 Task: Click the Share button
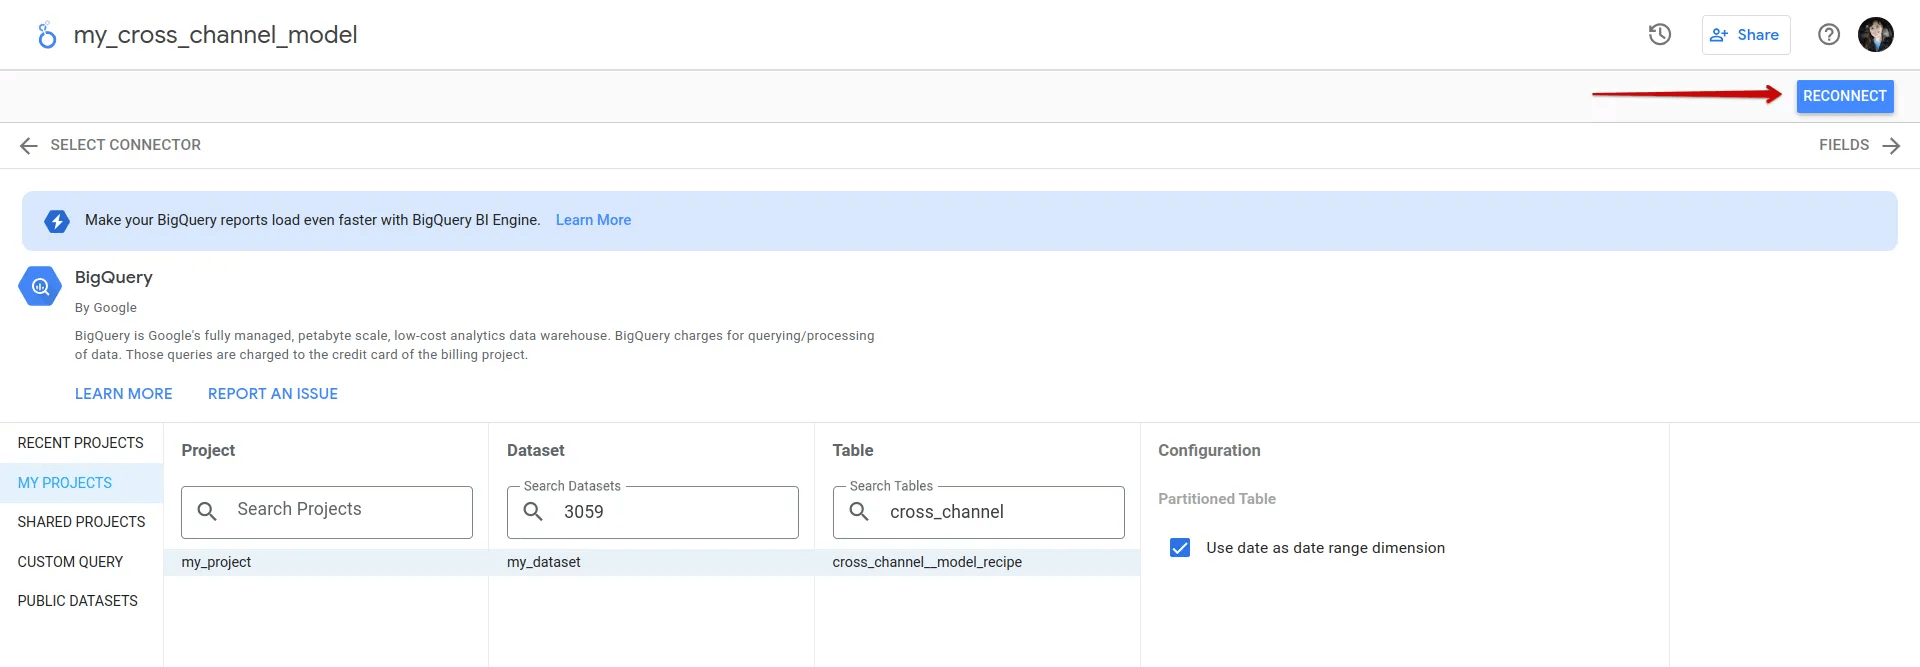1746,35
